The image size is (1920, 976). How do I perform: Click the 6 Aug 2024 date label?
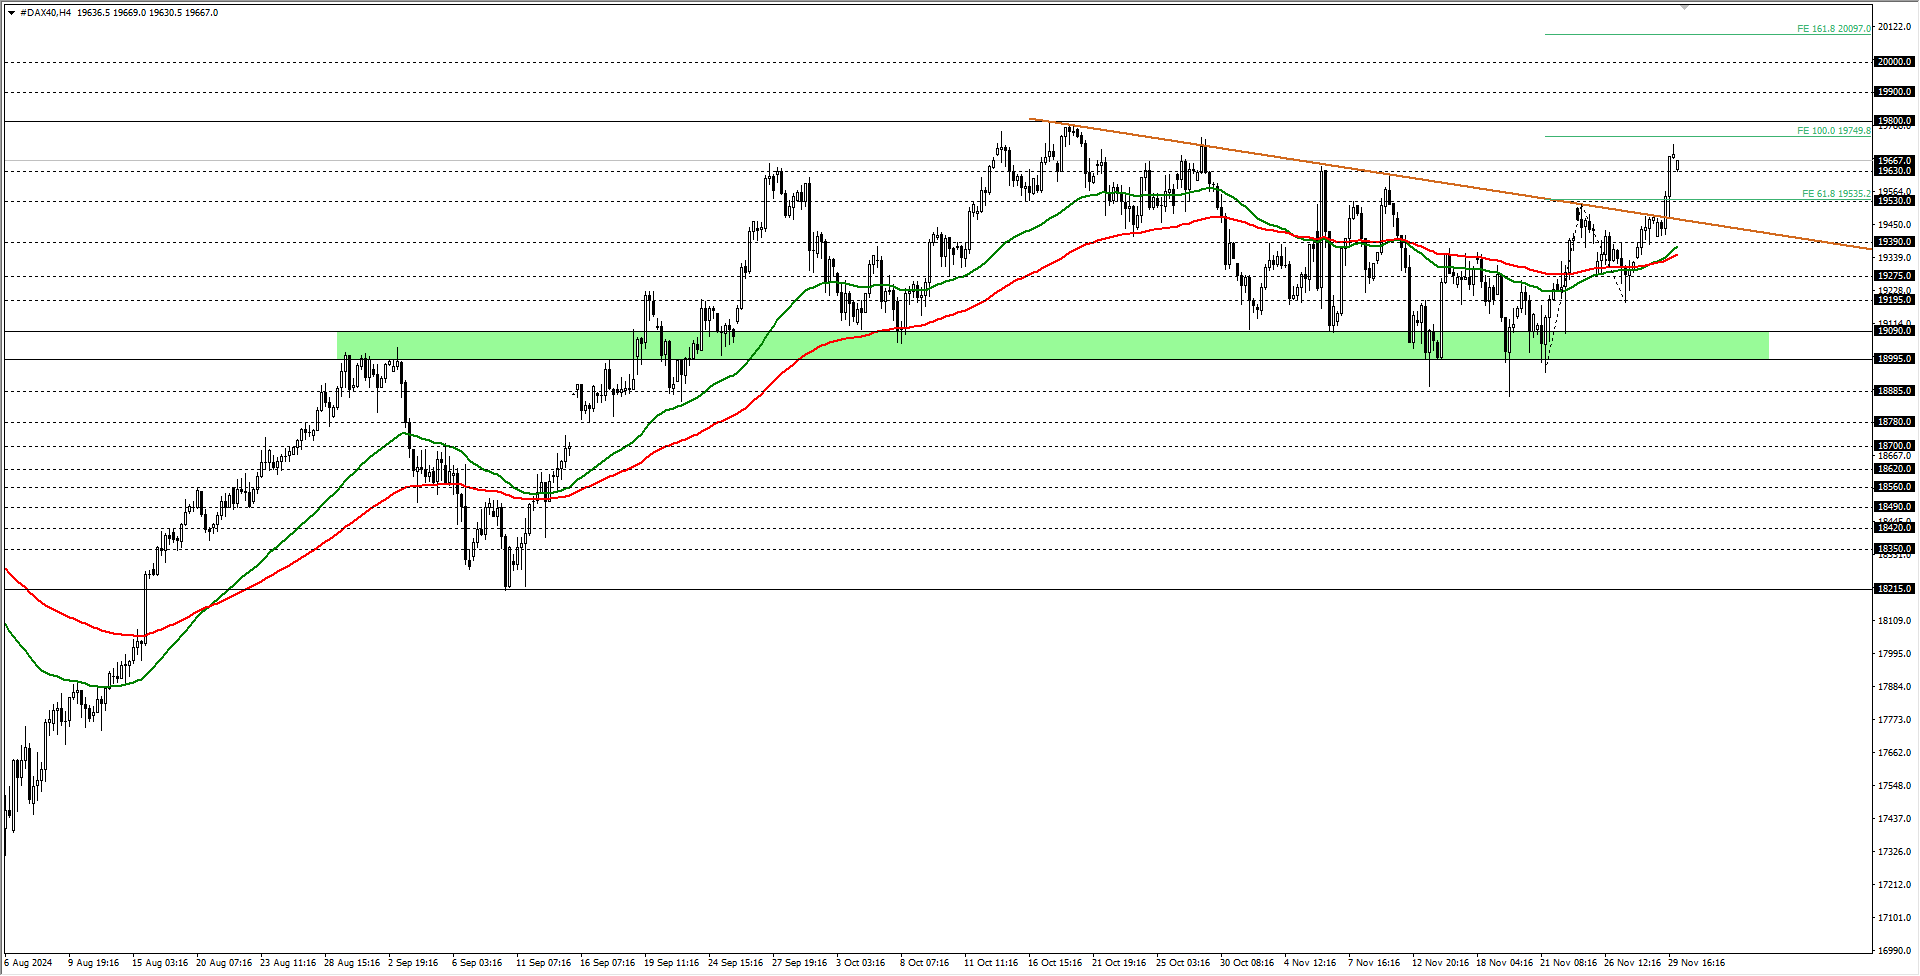point(28,963)
